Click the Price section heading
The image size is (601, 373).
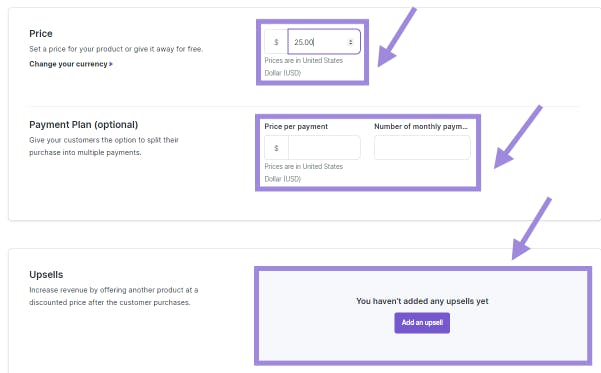tap(41, 33)
